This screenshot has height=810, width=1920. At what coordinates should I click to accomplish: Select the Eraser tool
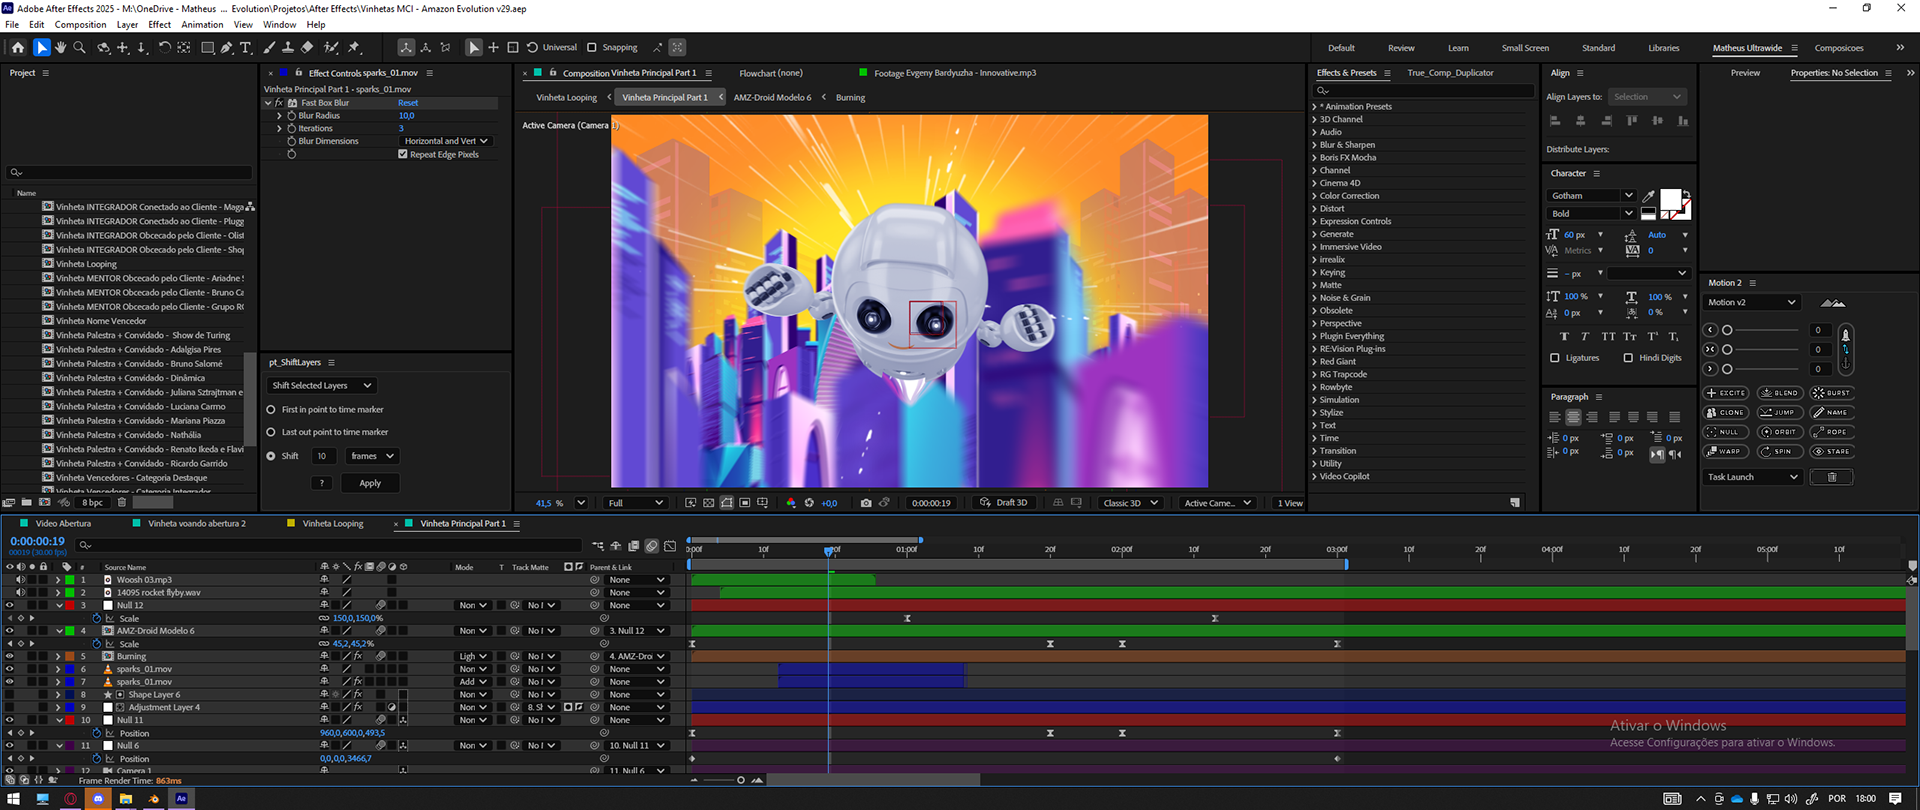pos(307,47)
